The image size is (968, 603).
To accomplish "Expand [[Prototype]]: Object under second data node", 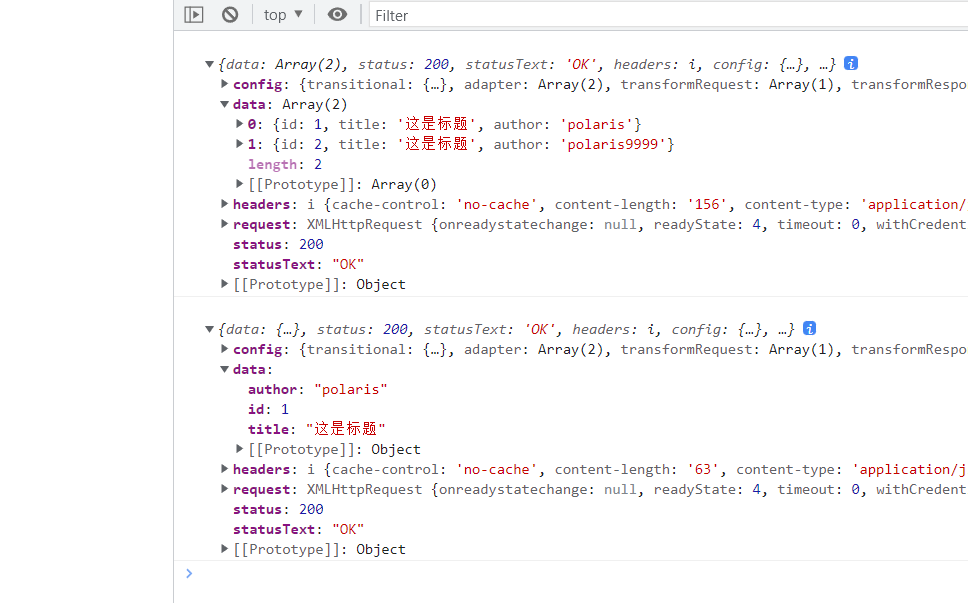I will [x=240, y=449].
